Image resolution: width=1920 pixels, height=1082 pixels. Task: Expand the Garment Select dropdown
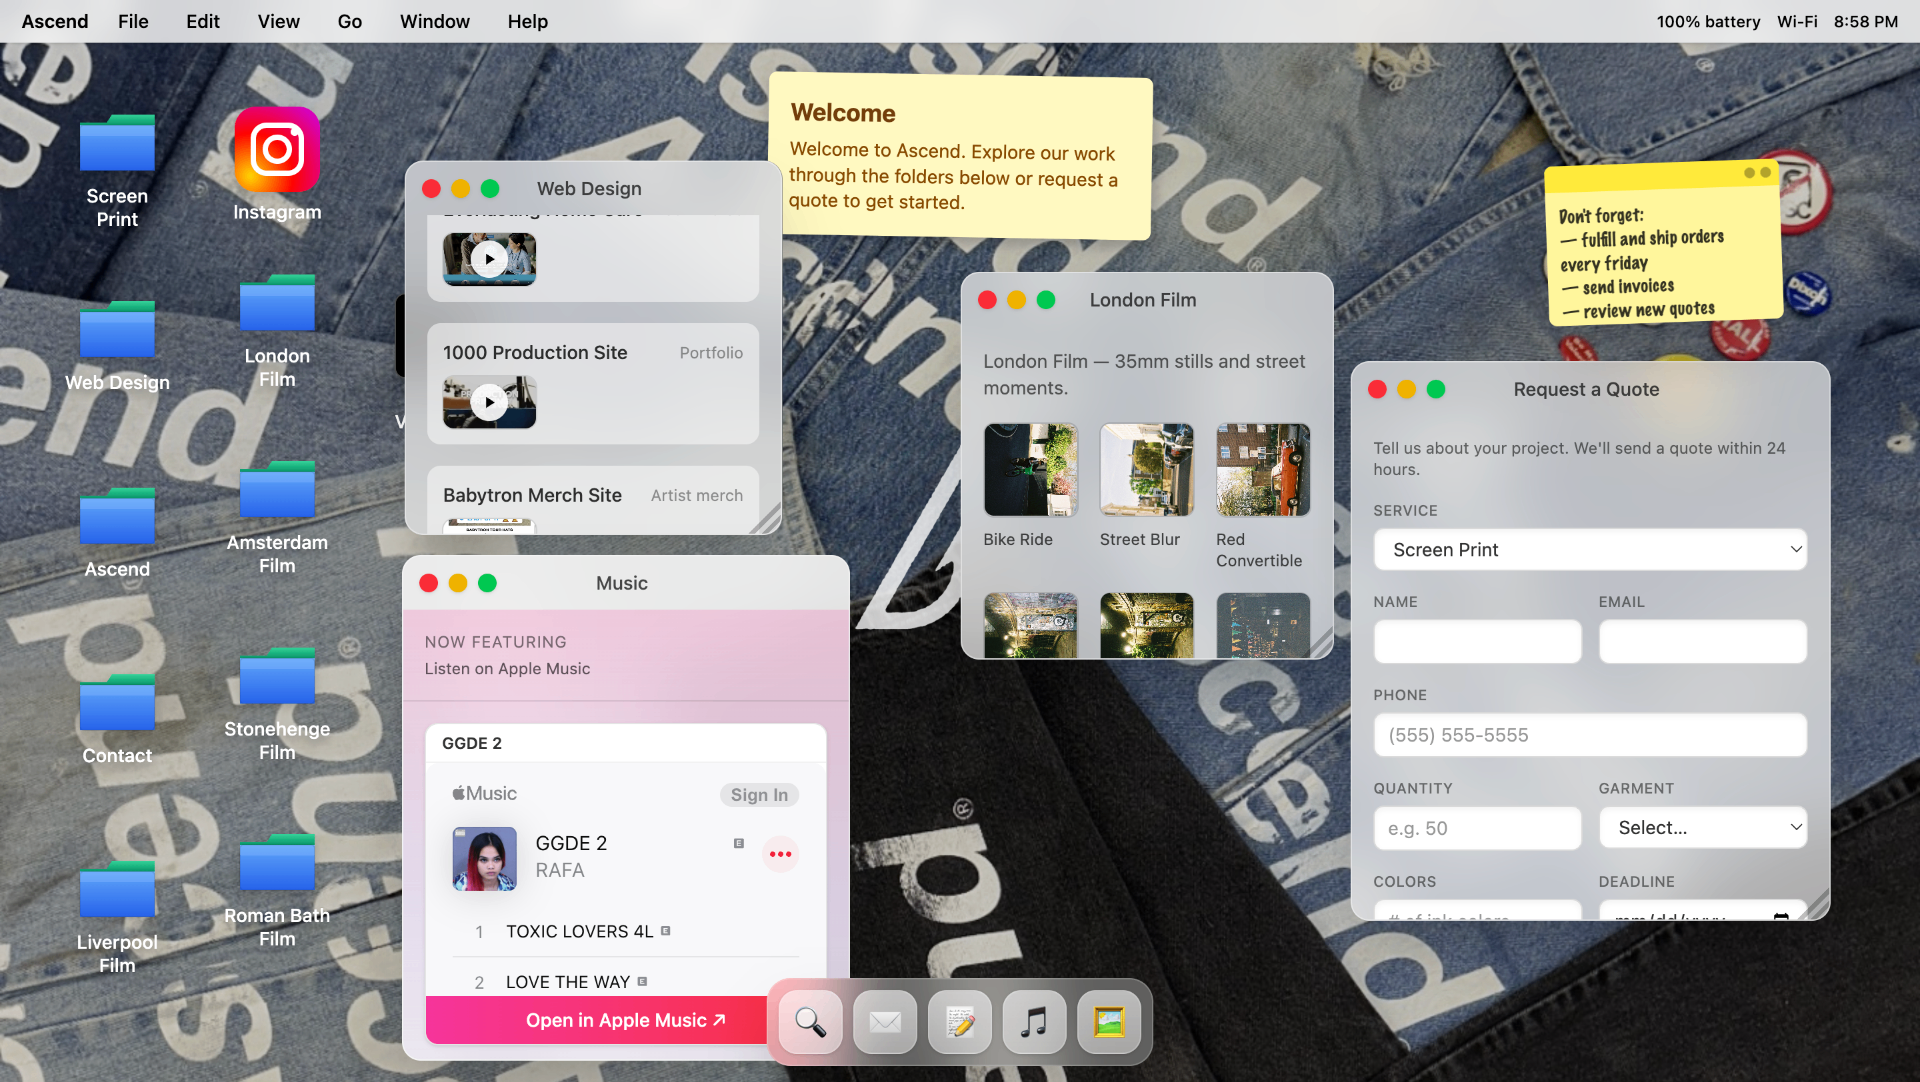[1703, 828]
